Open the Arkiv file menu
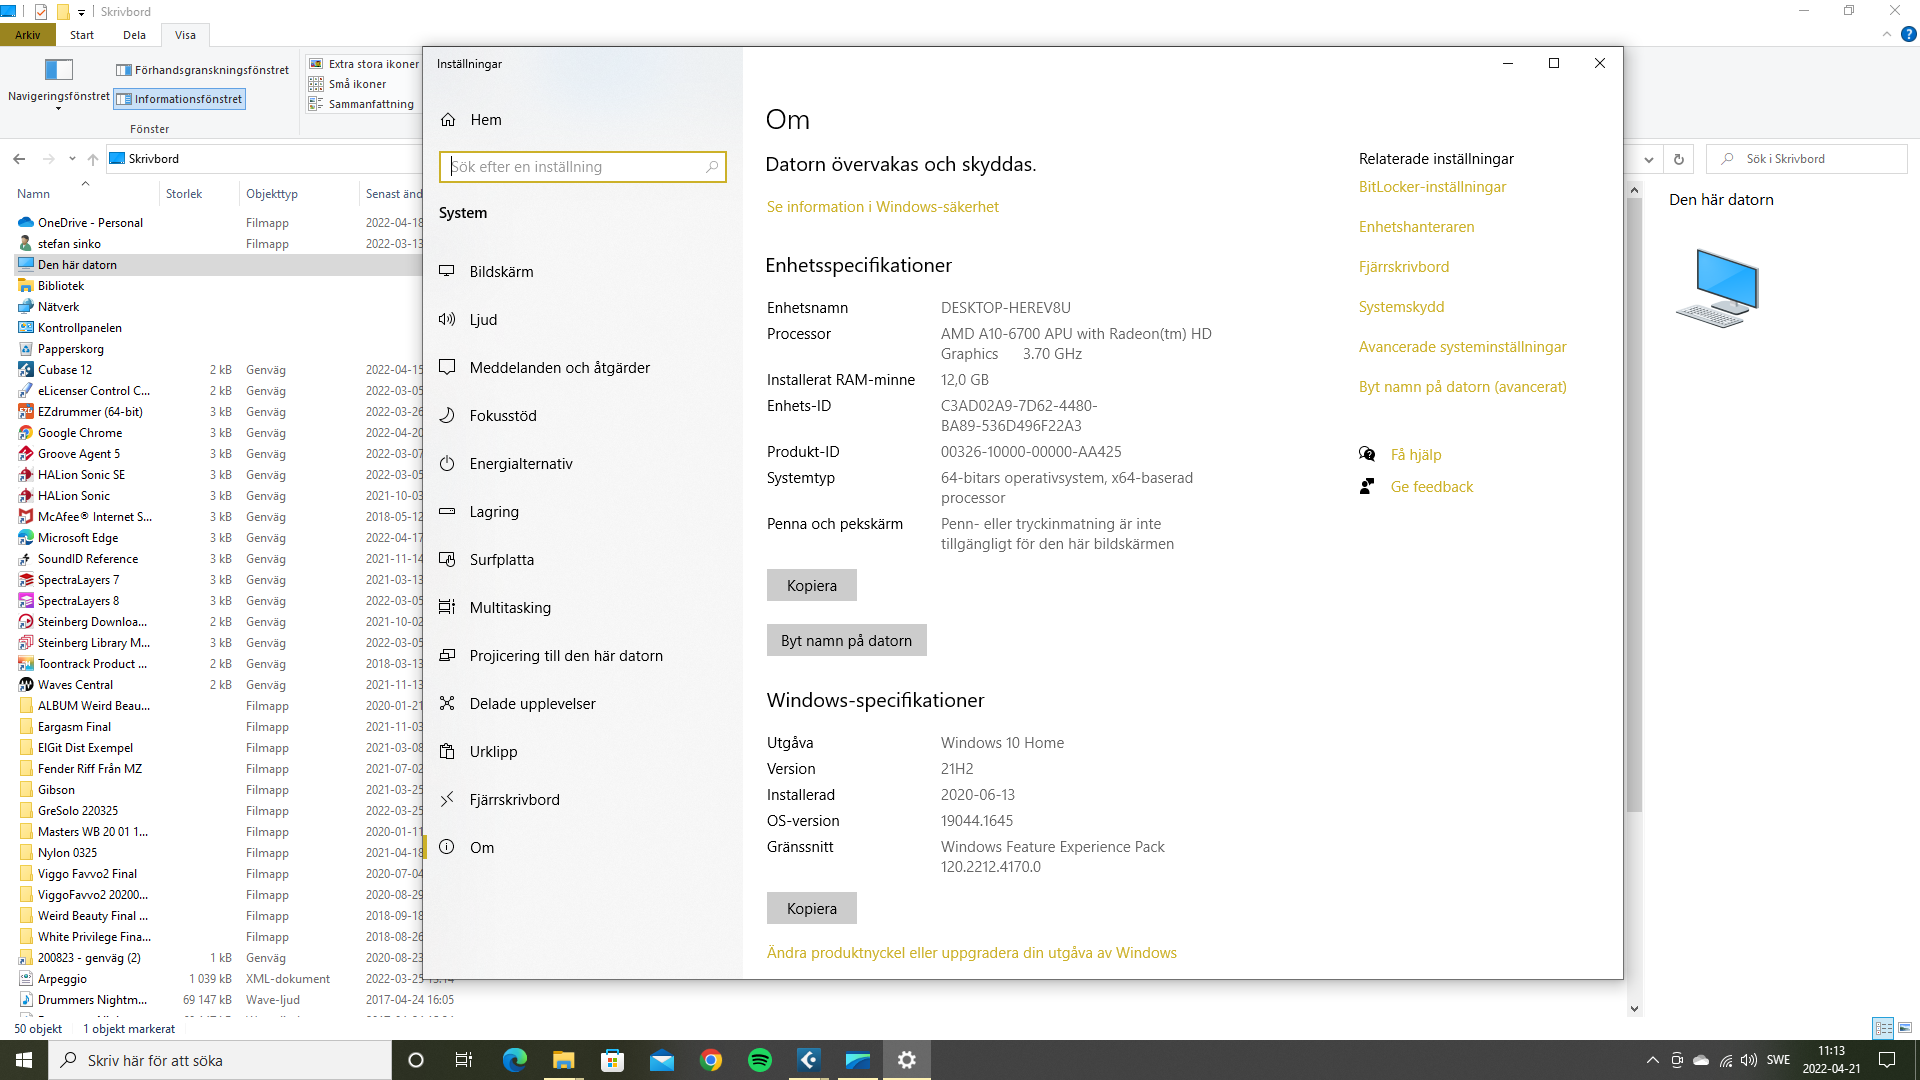Viewport: 1920px width, 1080px height. pos(27,35)
